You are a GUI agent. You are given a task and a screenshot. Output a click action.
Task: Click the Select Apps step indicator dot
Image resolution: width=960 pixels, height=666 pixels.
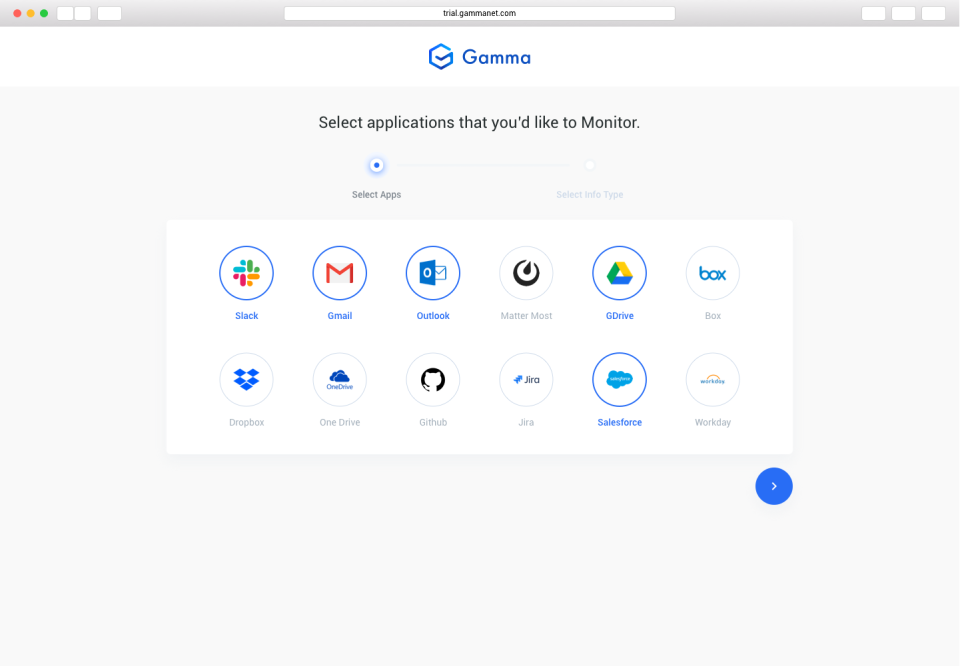click(377, 165)
